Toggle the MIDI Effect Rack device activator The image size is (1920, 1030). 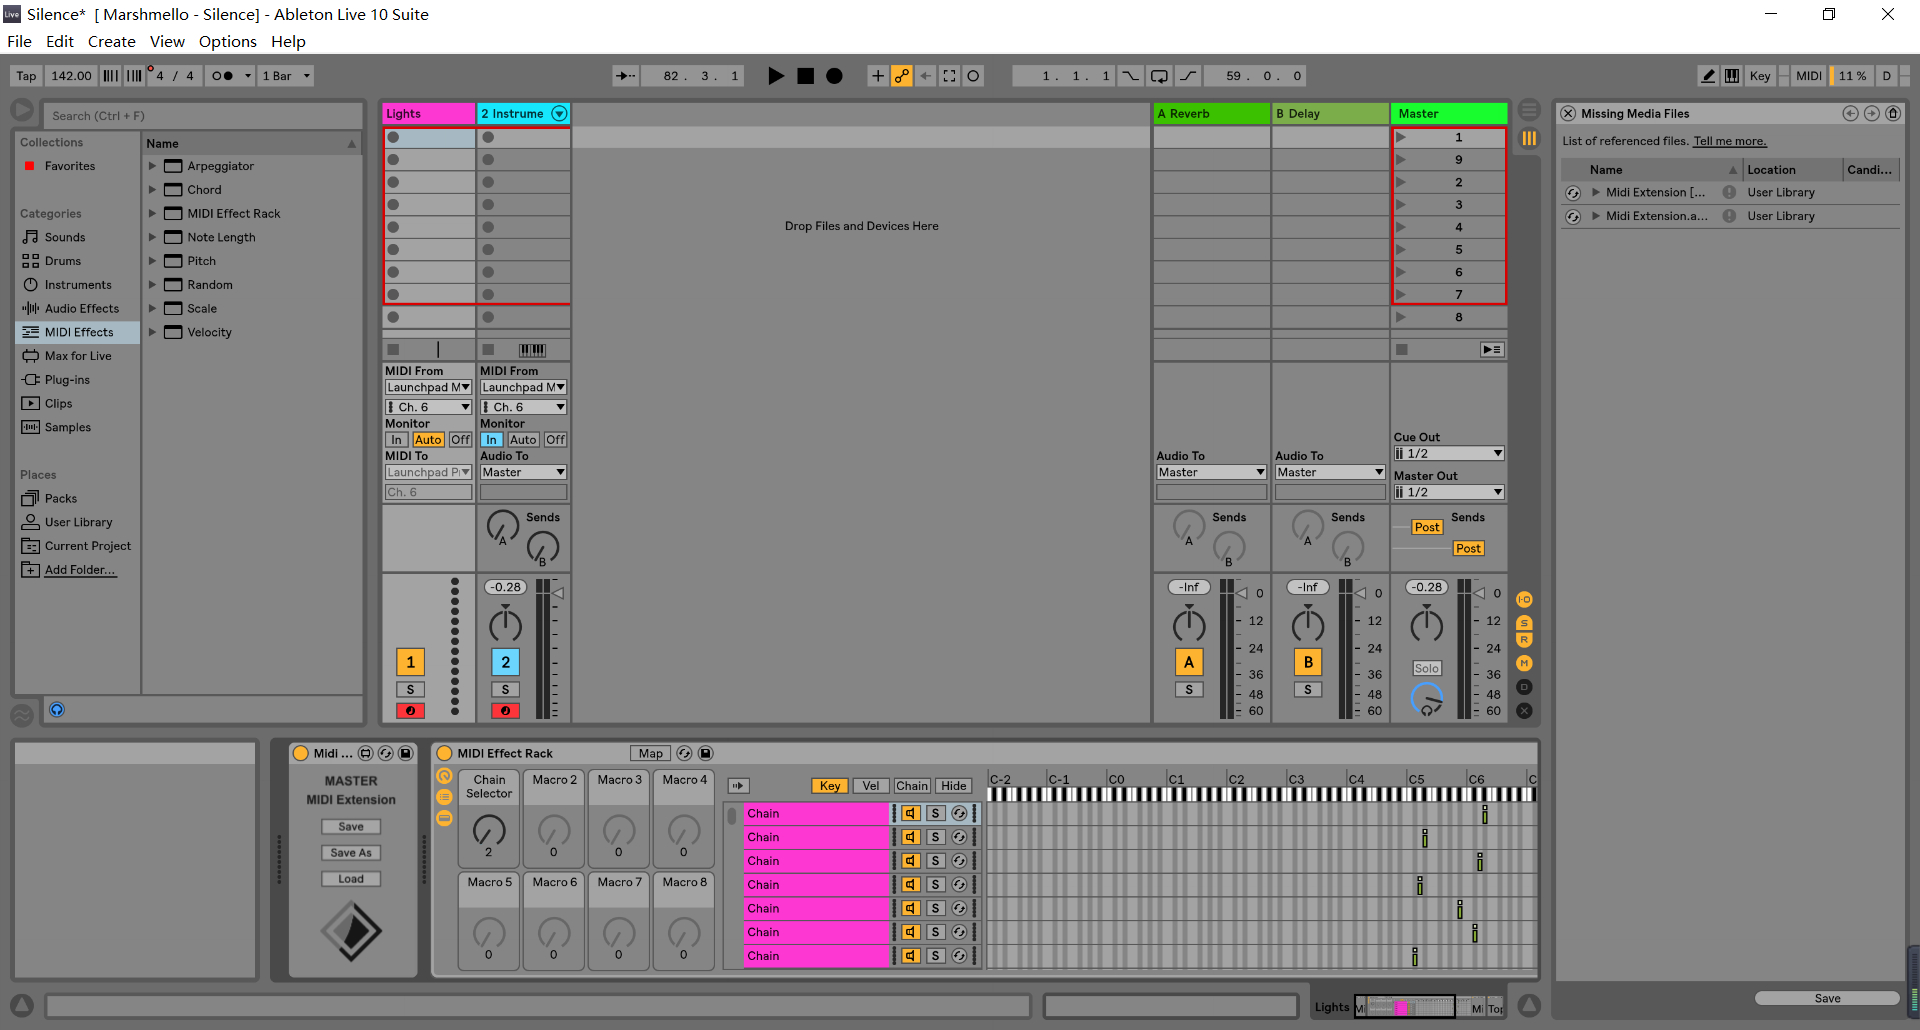(445, 754)
